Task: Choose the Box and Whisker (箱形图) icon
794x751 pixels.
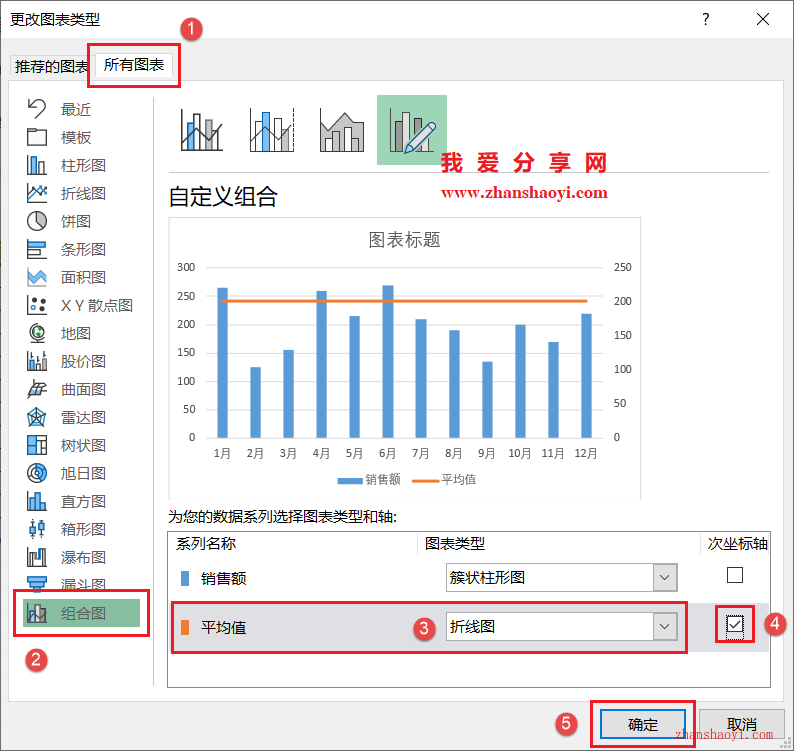Action: coord(36,529)
